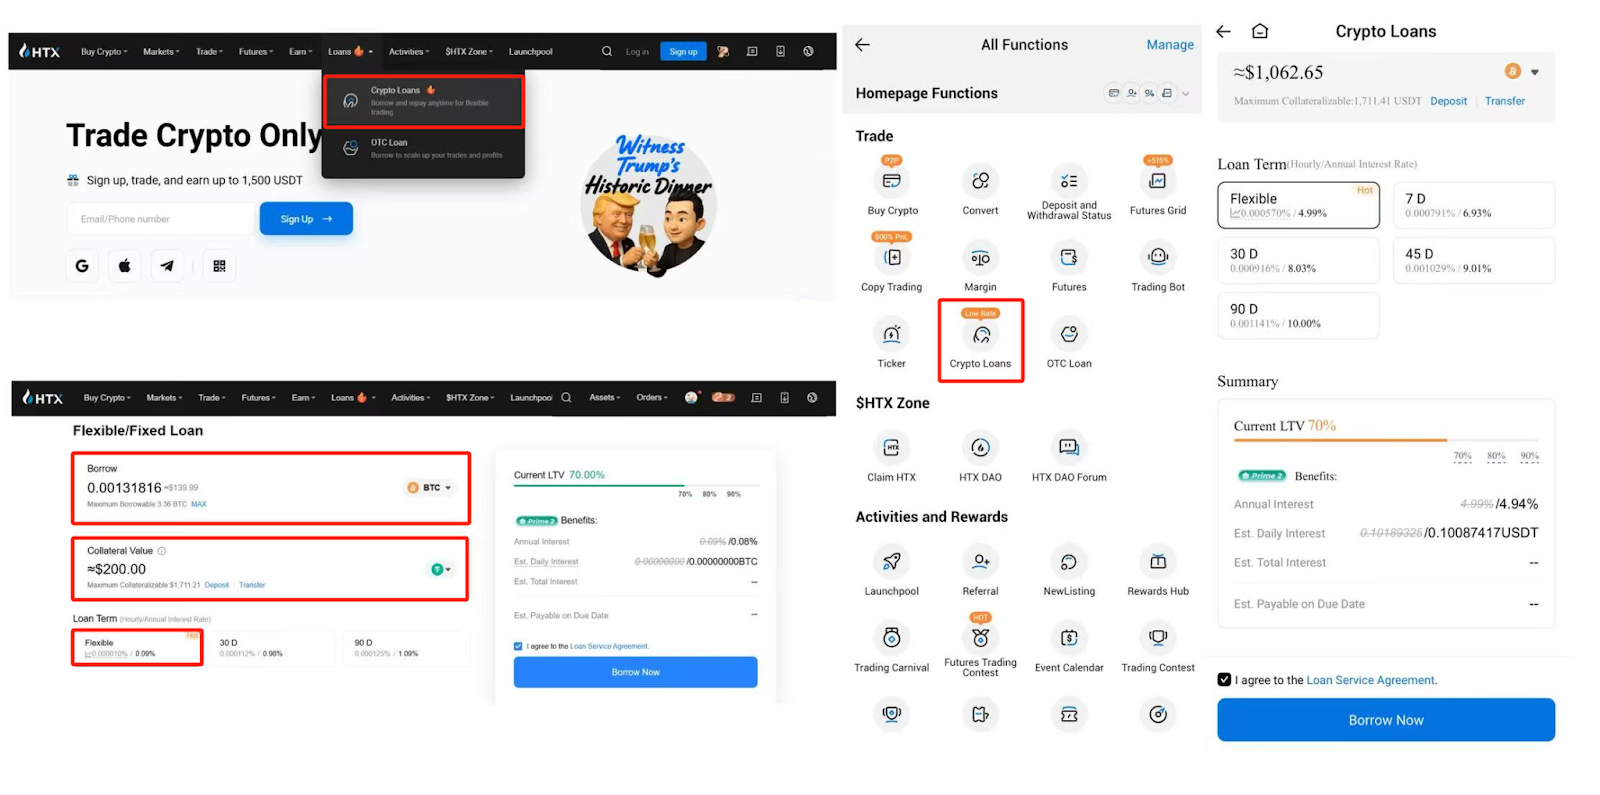Click Email/Phone number input field

click(160, 219)
